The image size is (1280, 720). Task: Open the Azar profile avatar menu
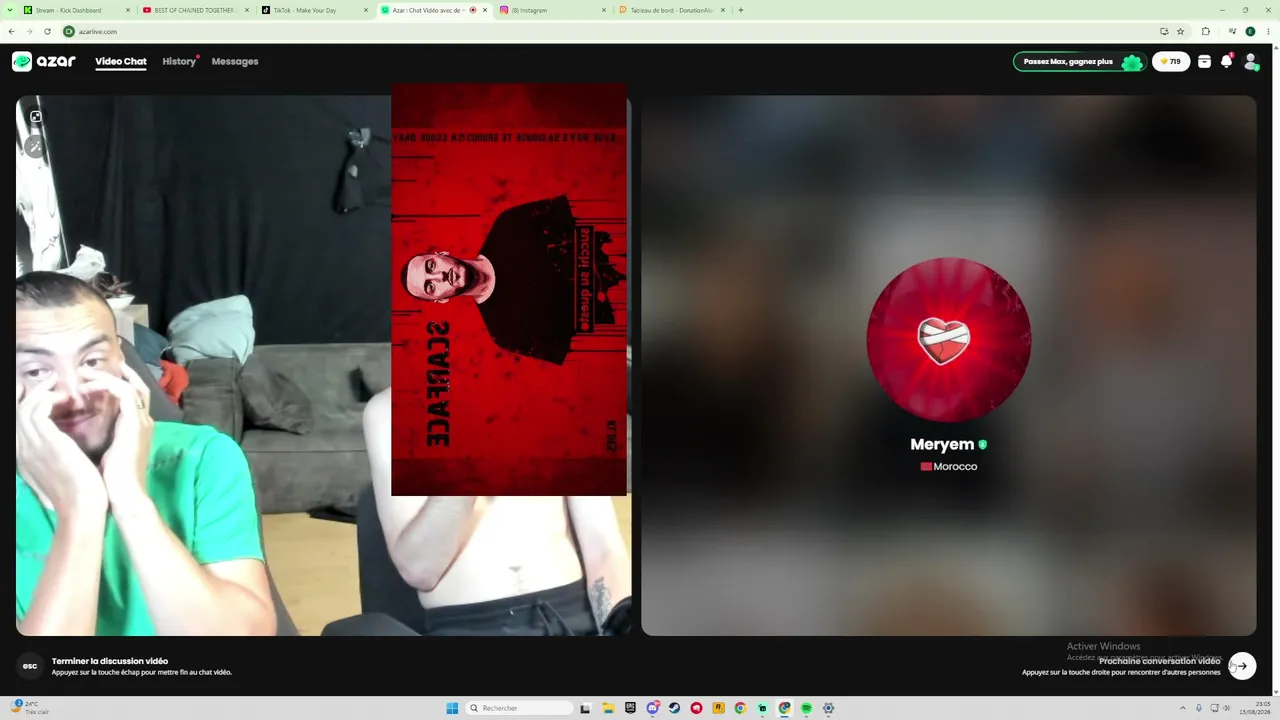[1250, 62]
